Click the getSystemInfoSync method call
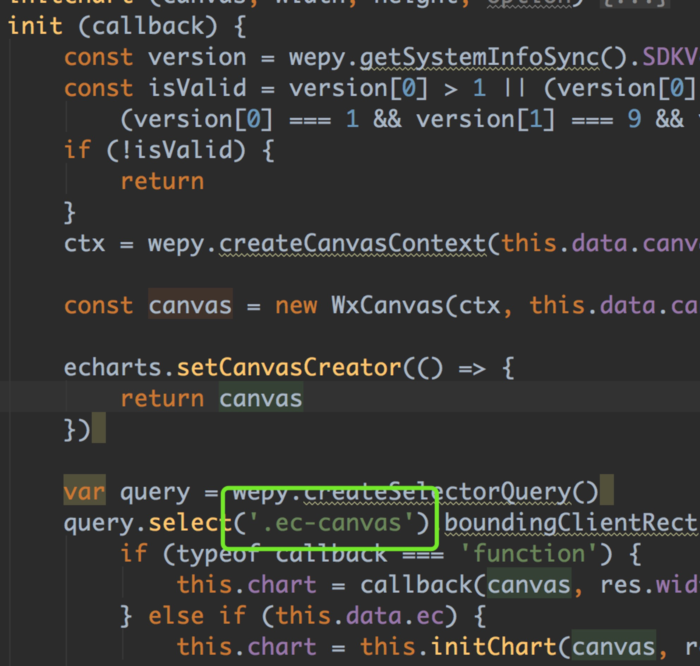Image resolution: width=700 pixels, height=666 pixels. coord(480,57)
